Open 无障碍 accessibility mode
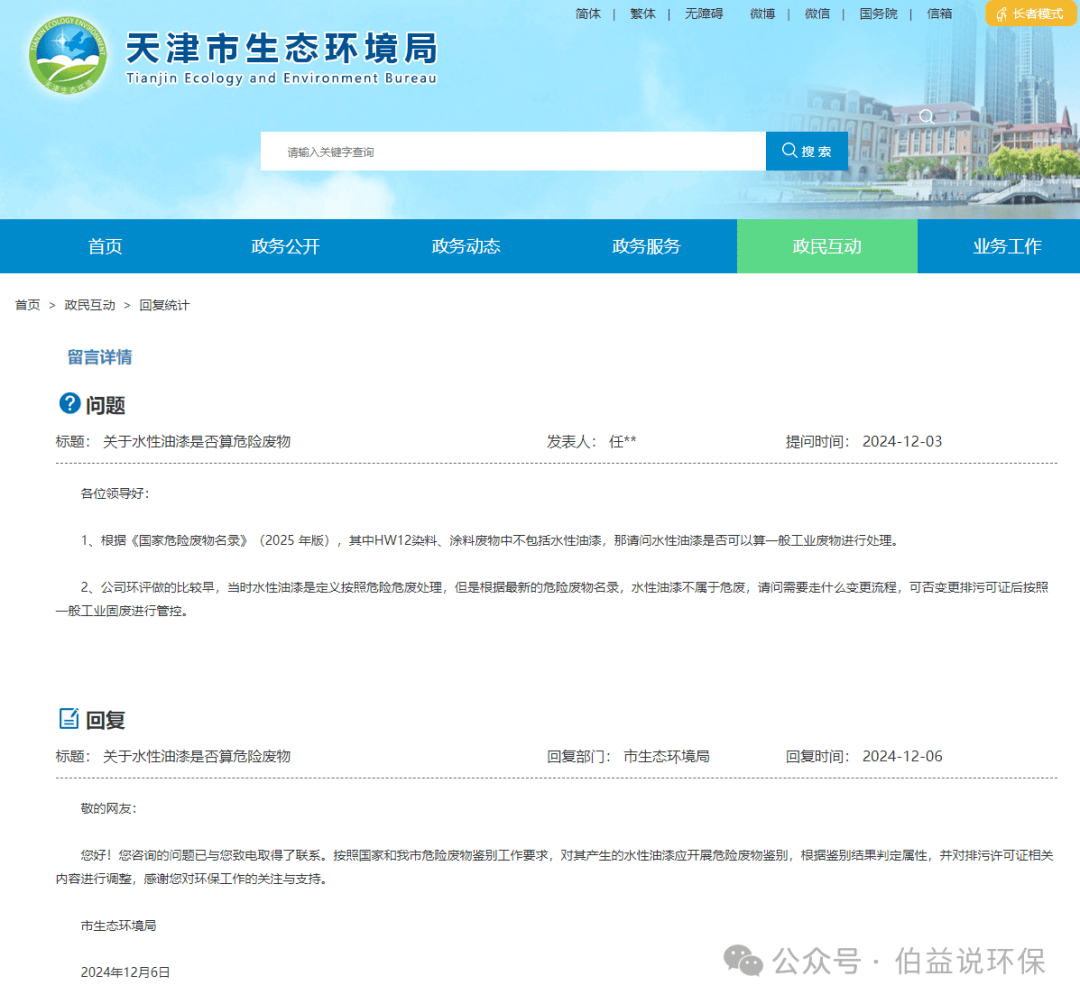This screenshot has width=1080, height=1004. [703, 14]
